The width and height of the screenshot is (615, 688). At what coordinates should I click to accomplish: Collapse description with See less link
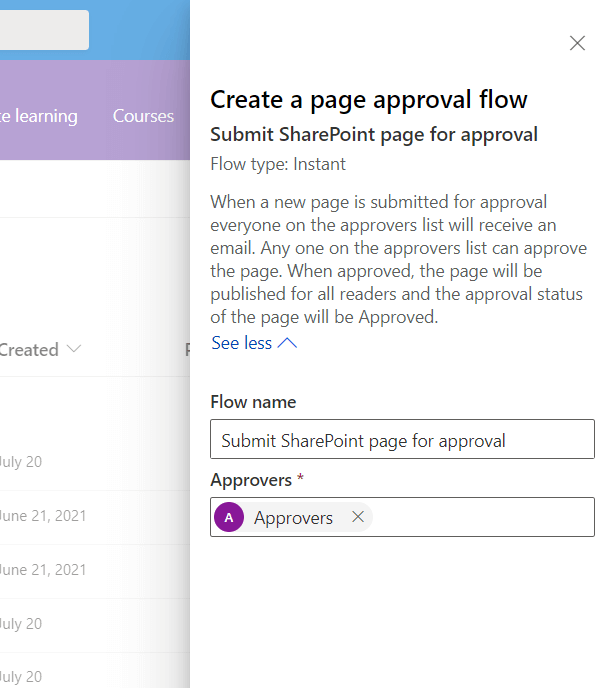(x=254, y=343)
